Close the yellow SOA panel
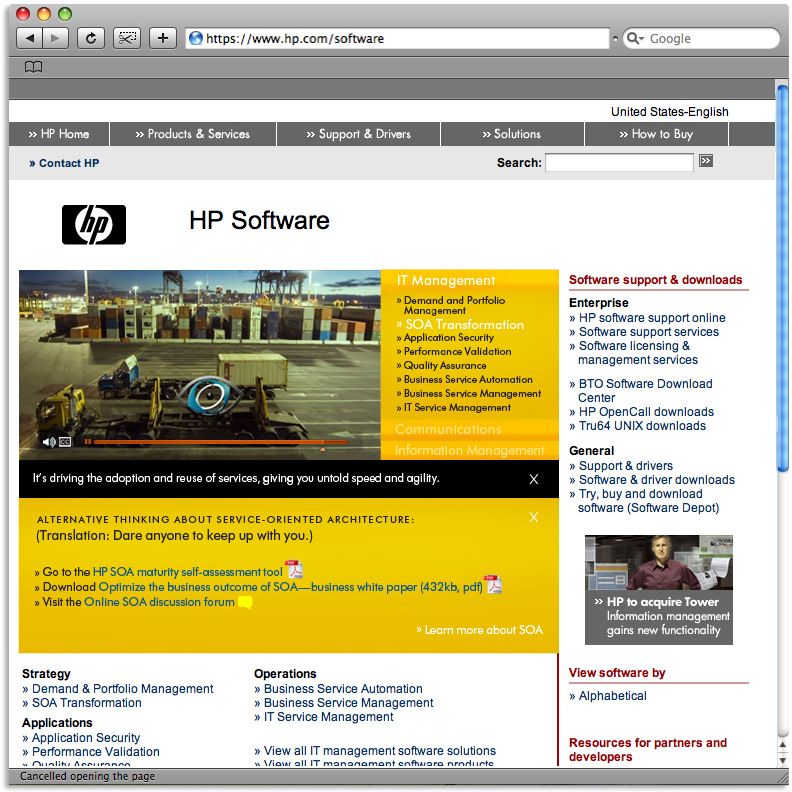The width and height of the screenshot is (792, 792). point(533,517)
